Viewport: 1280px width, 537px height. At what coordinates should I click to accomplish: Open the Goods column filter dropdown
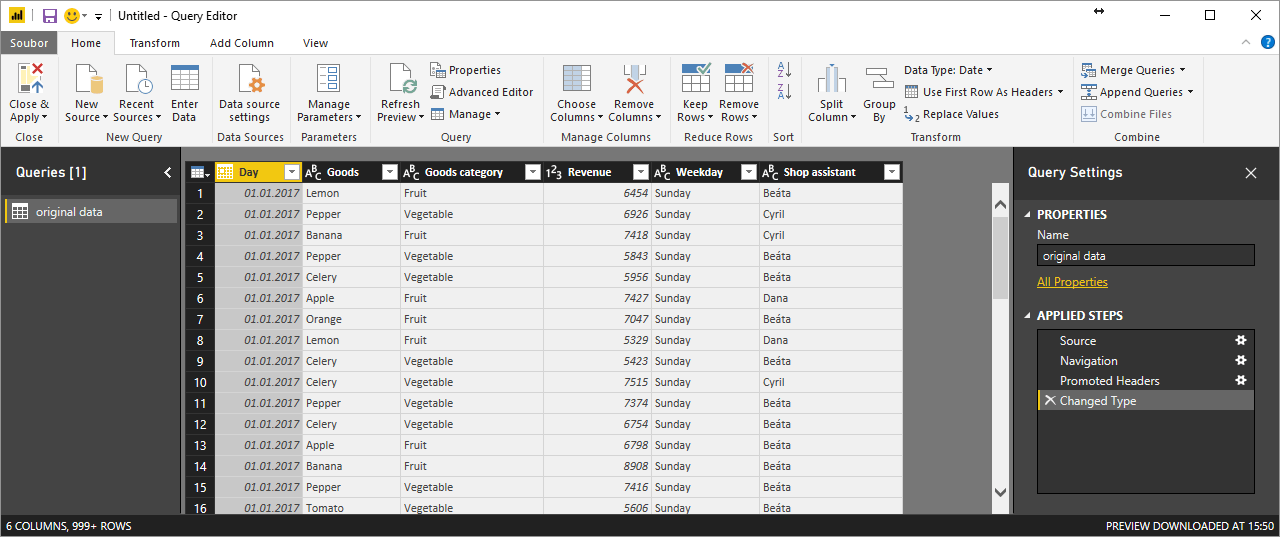point(390,172)
